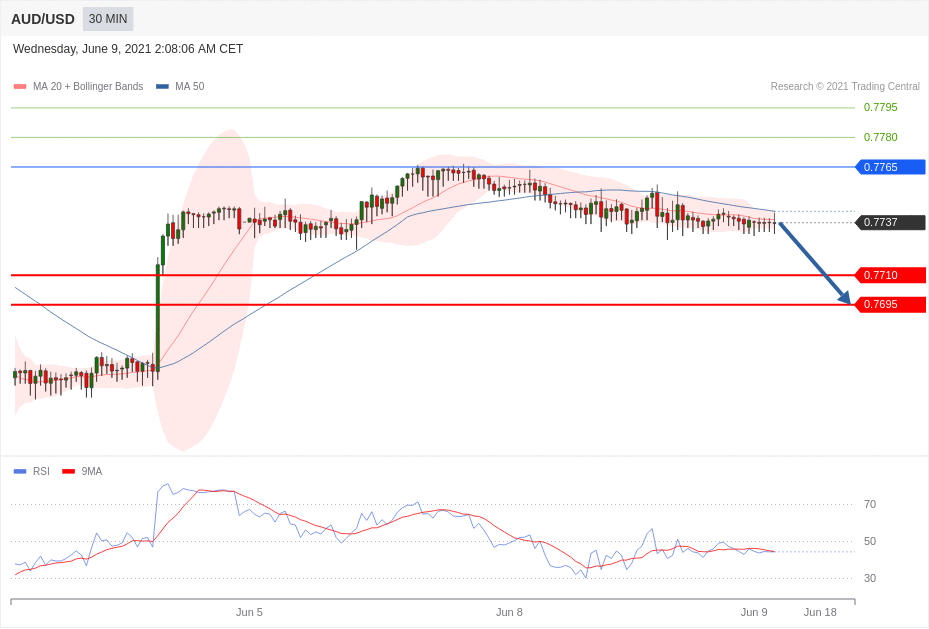The image size is (929, 629).
Task: Select the 0.7765 blue pivot price tag
Action: (x=890, y=167)
